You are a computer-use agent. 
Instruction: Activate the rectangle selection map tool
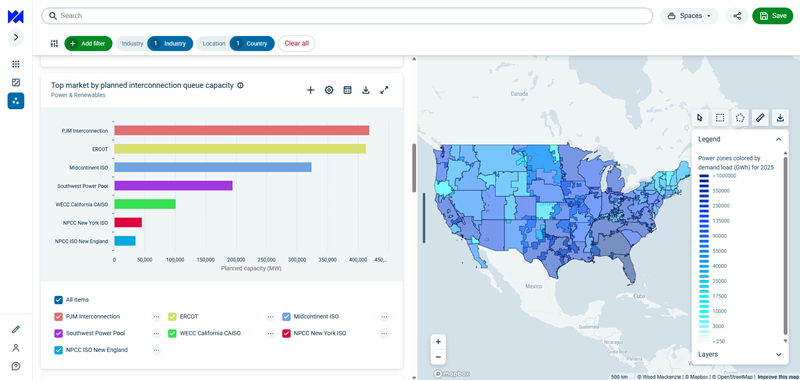coord(720,118)
